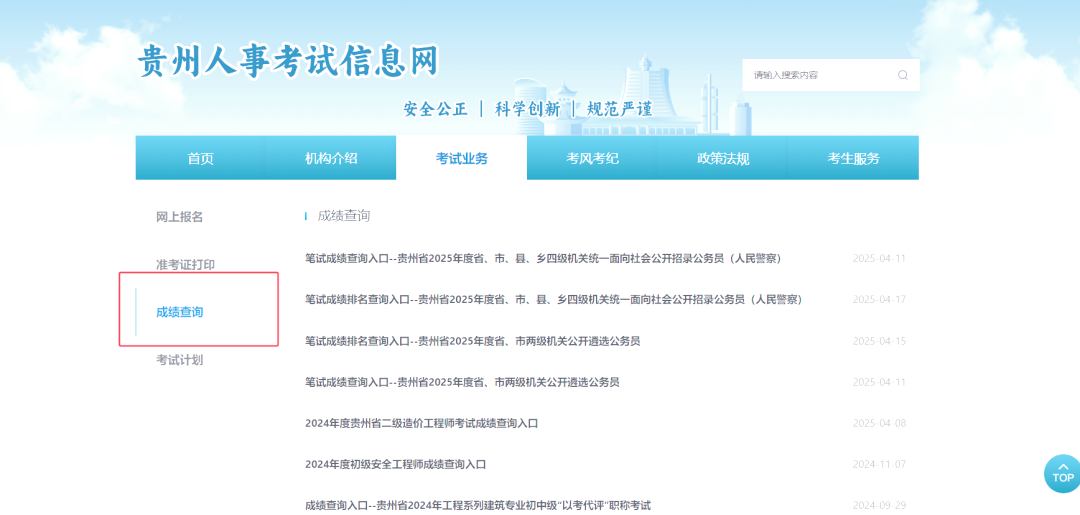
Task: Open the 考风考纪 navigation tab
Action: [592, 158]
